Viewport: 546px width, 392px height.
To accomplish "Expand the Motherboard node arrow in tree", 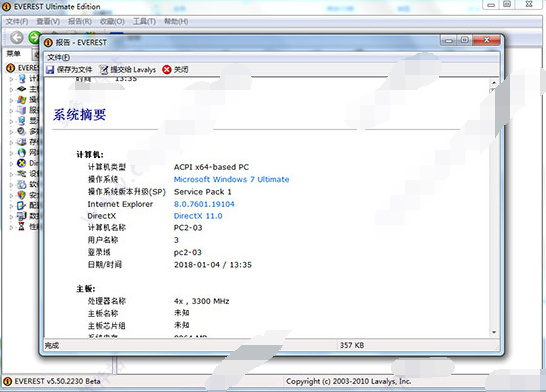I will tap(11, 89).
